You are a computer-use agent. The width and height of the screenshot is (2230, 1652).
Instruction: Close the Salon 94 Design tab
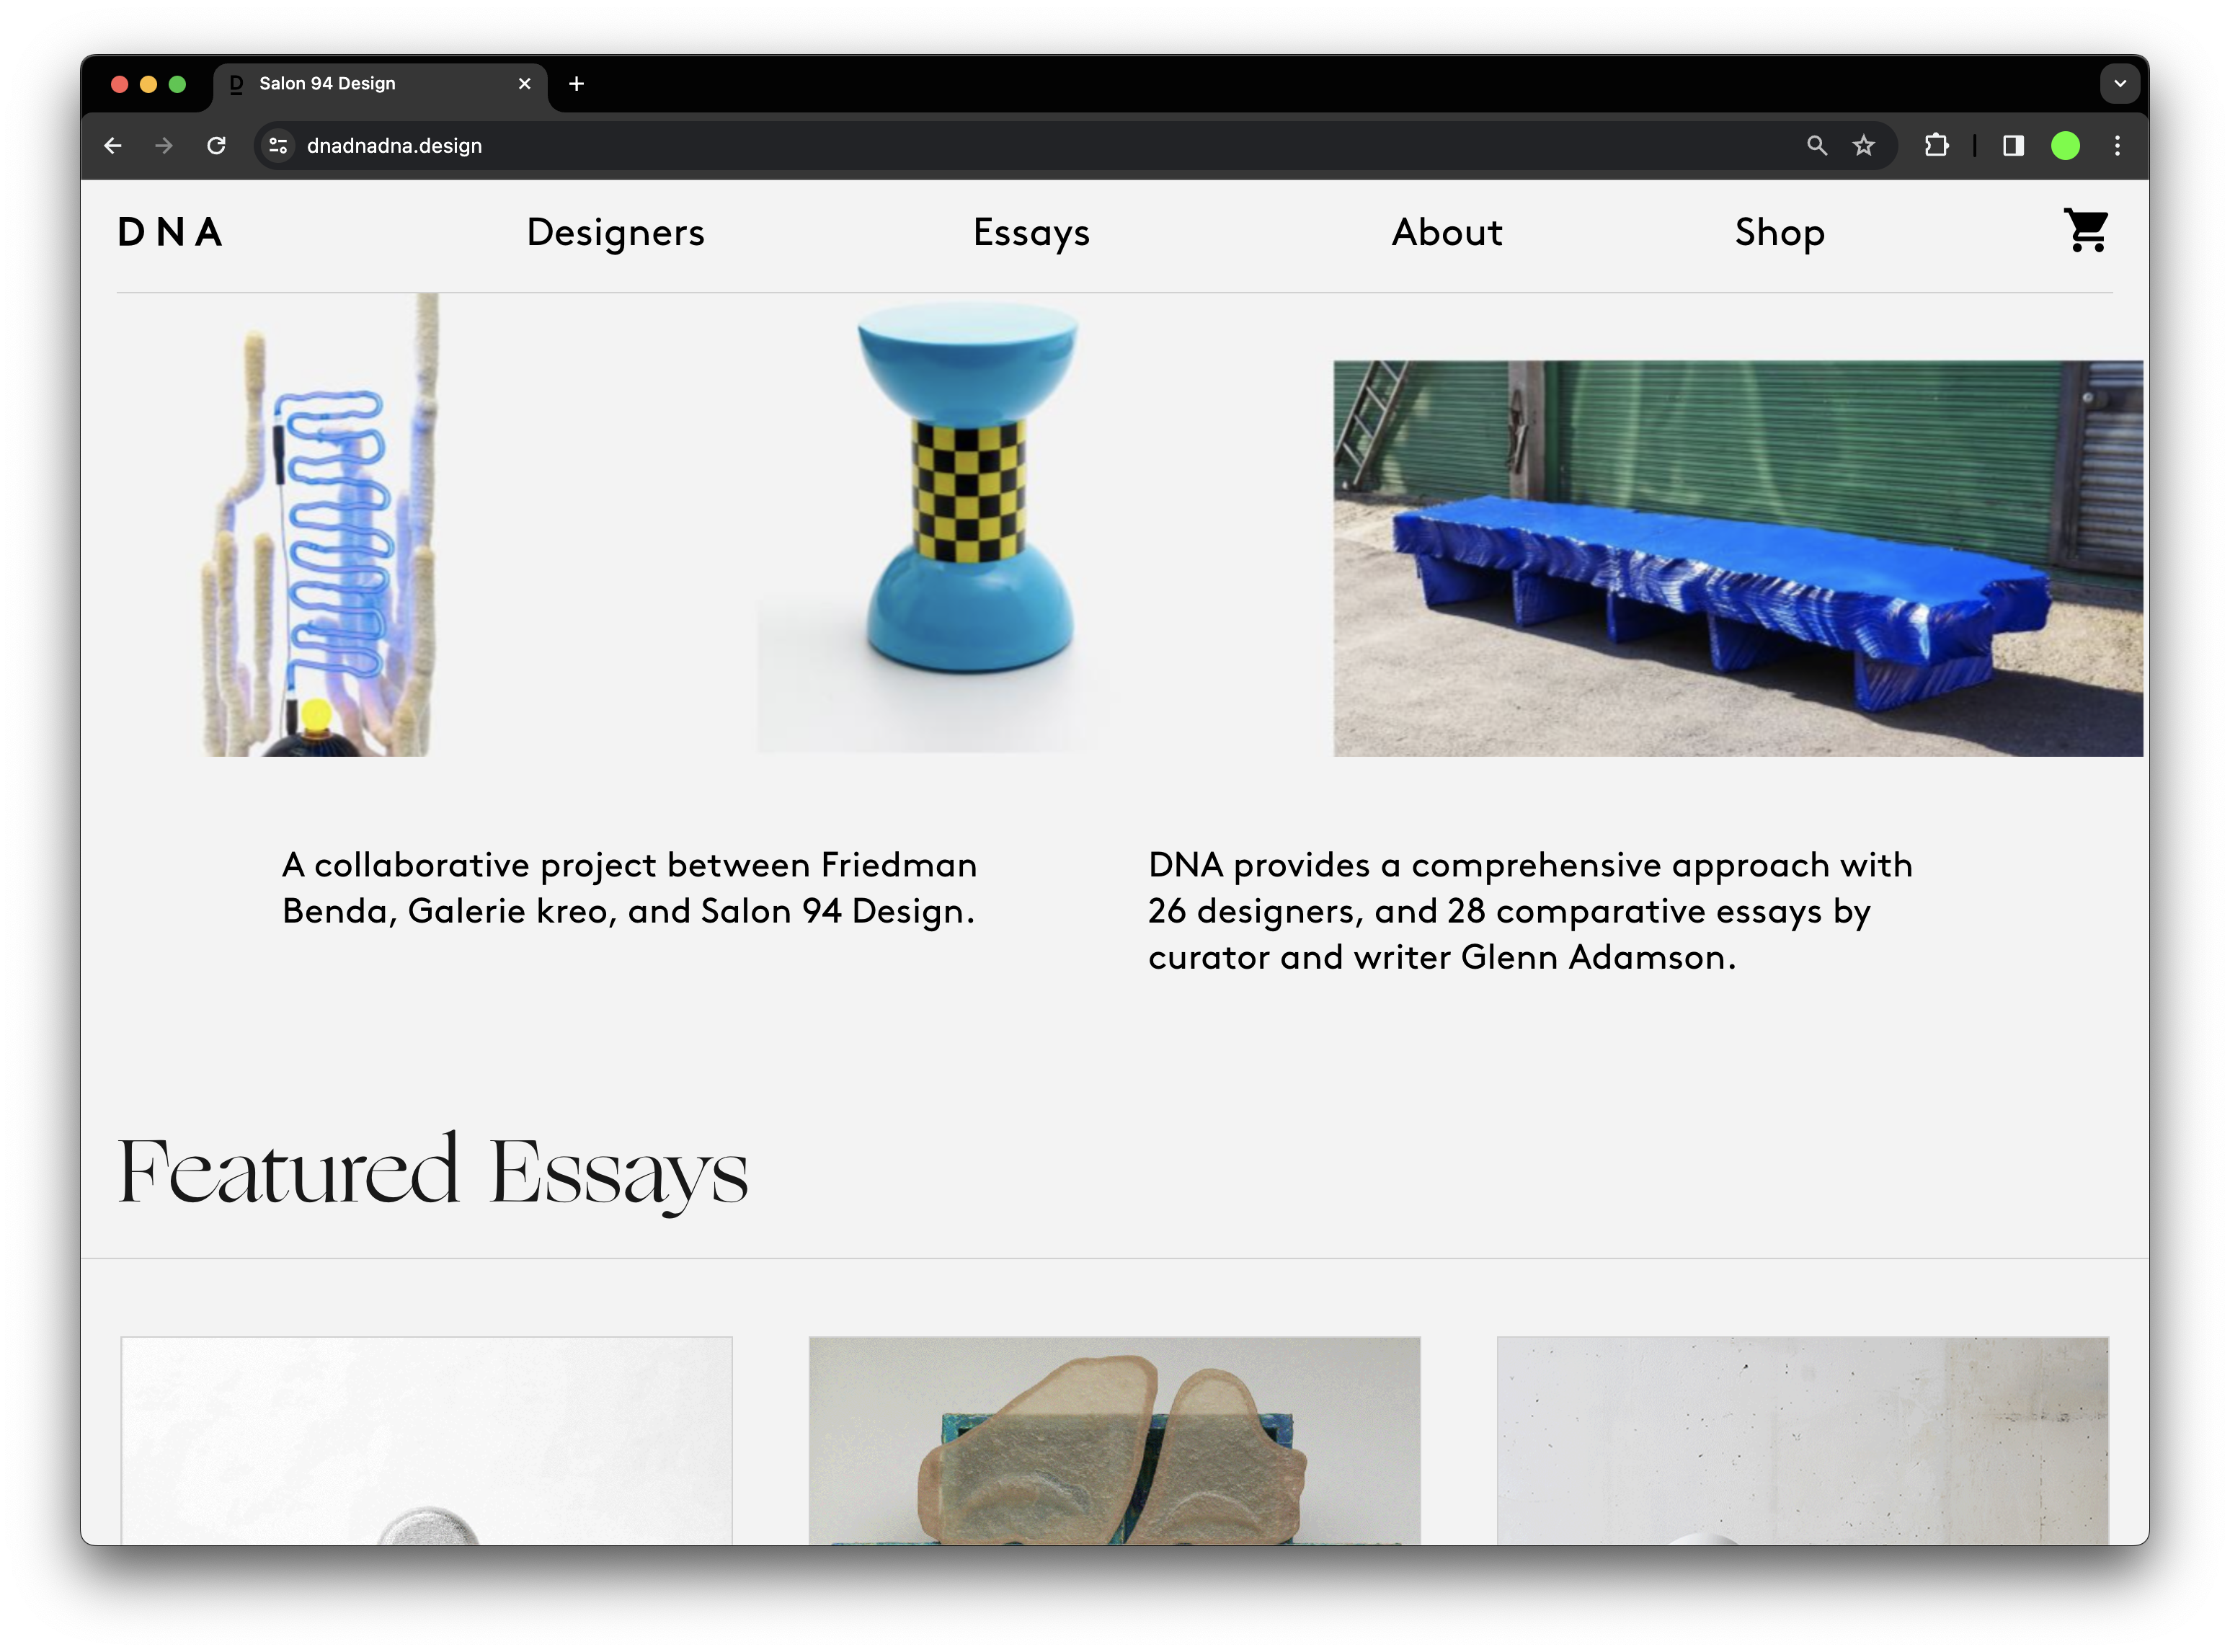524,84
